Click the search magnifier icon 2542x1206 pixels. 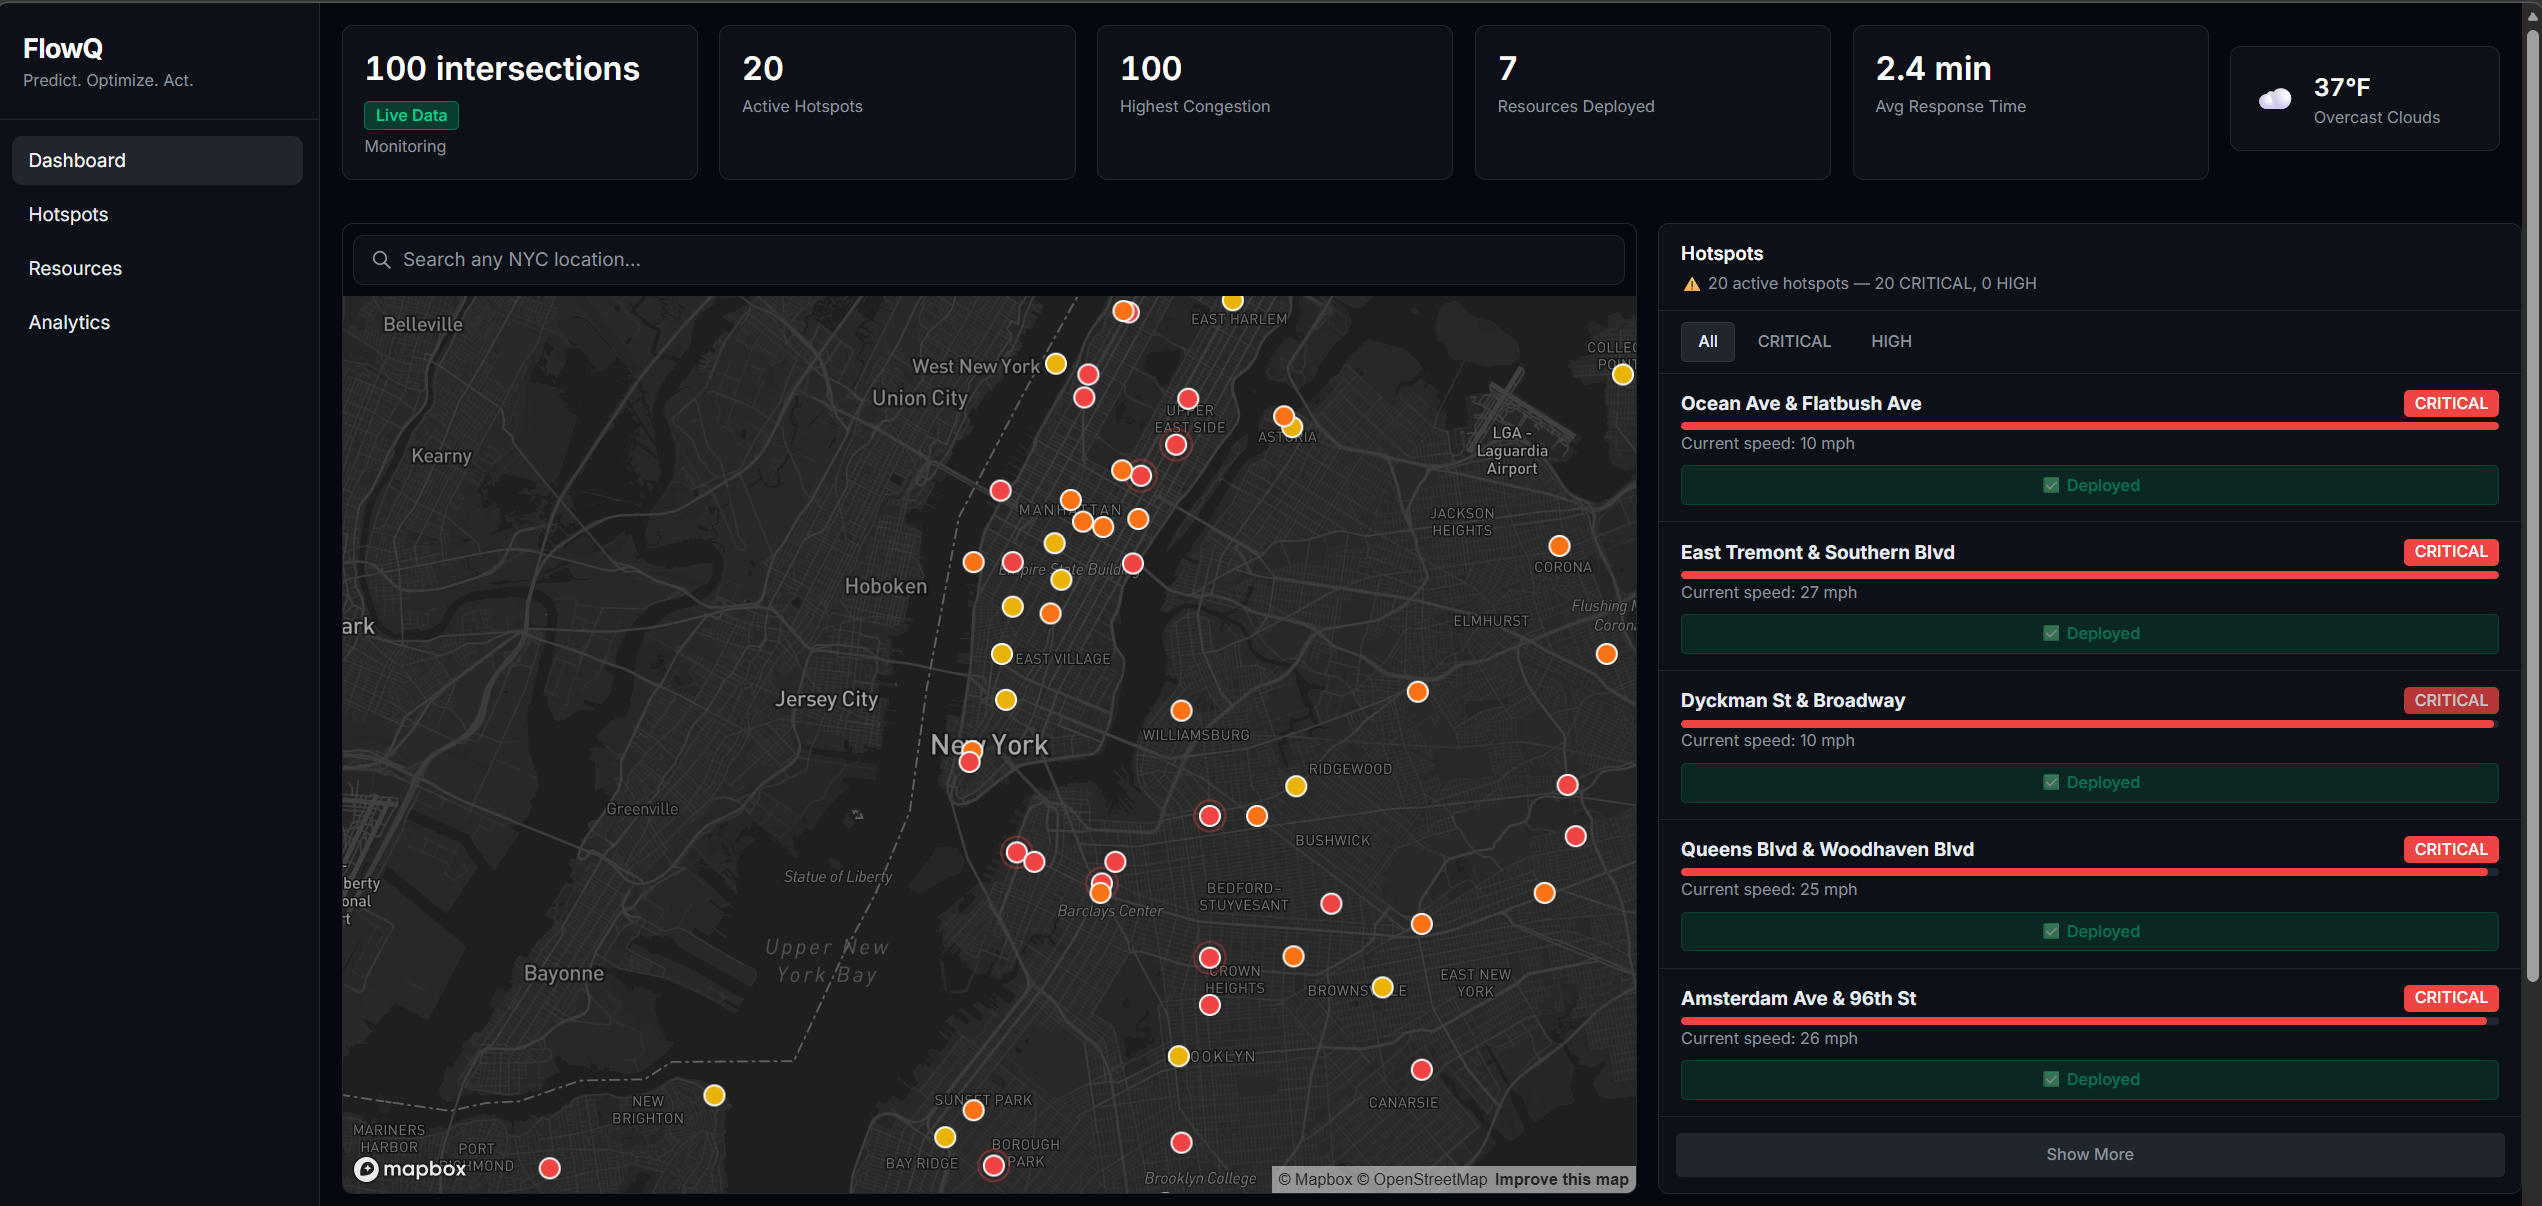[x=381, y=260]
